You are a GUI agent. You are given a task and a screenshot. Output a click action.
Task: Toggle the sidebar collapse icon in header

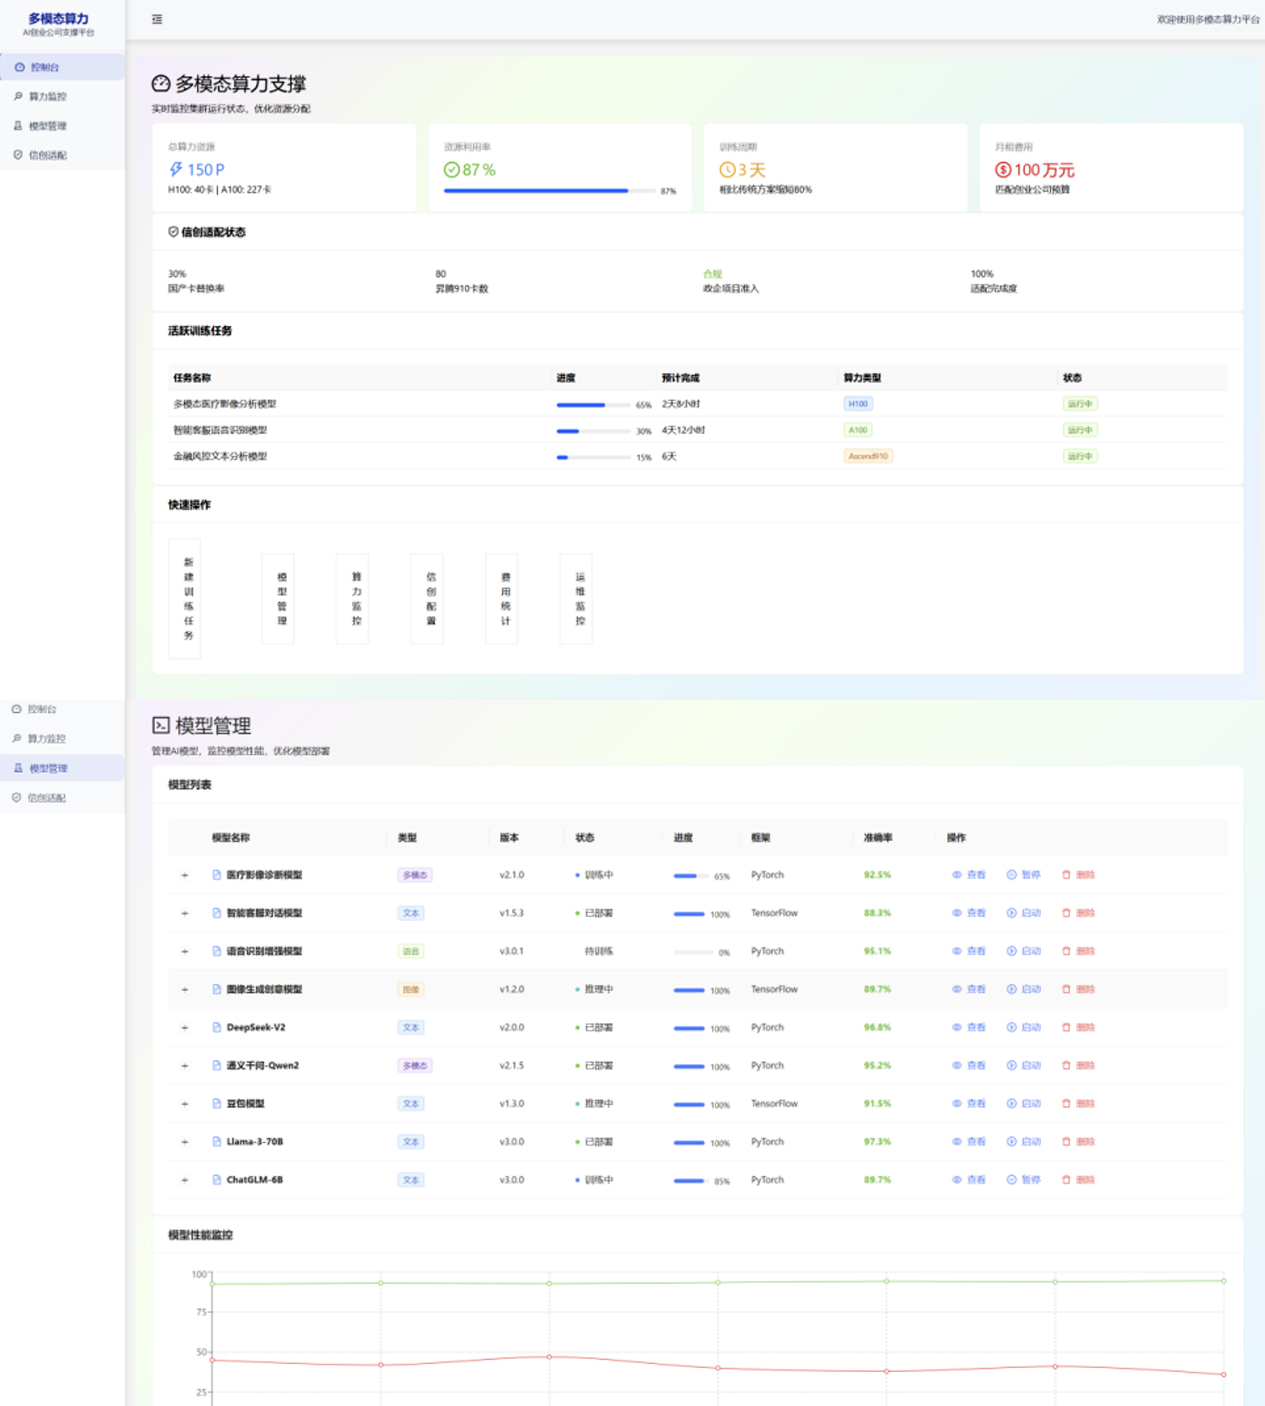click(157, 19)
